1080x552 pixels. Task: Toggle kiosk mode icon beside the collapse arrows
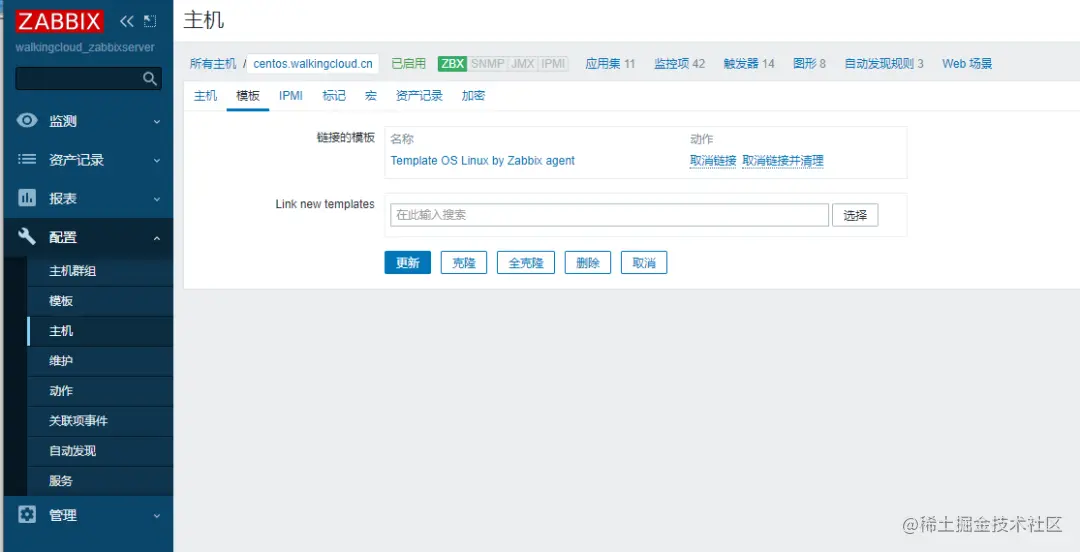(149, 21)
